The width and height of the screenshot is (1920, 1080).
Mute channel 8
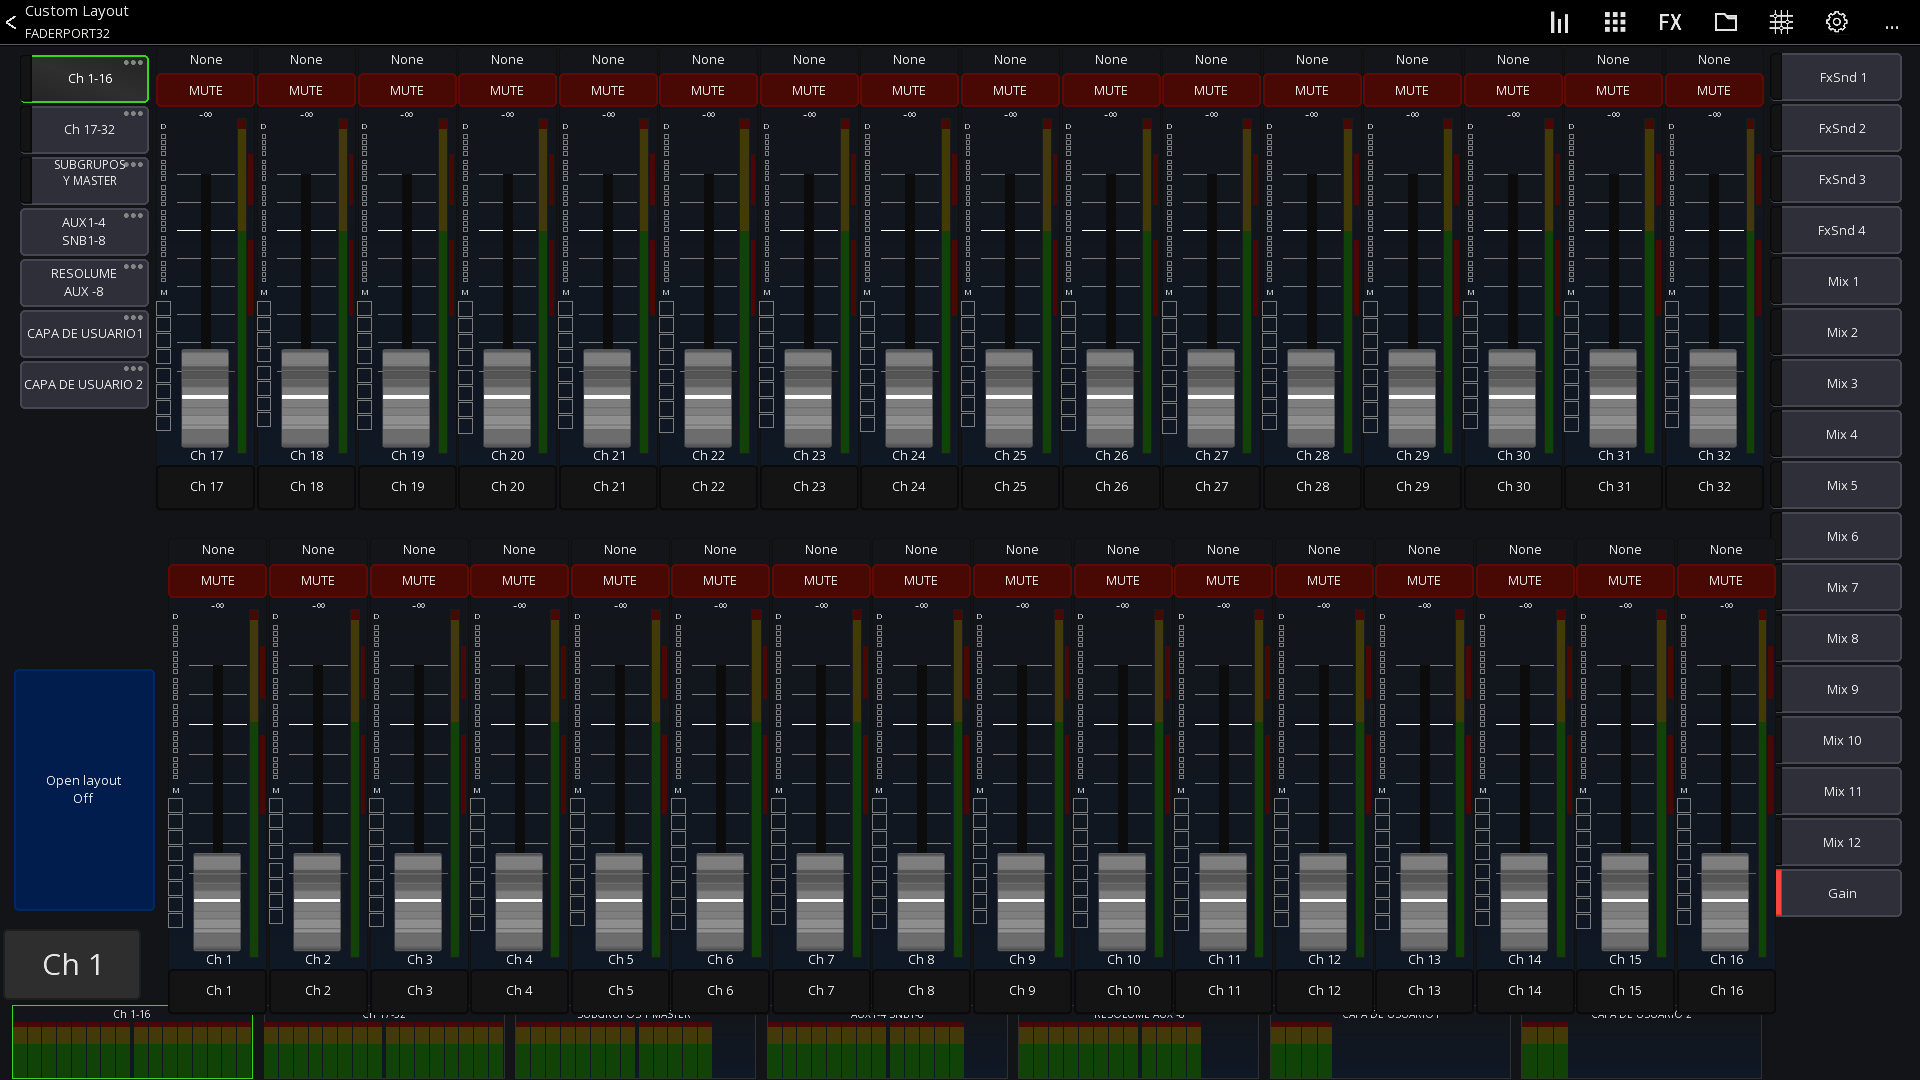click(921, 580)
